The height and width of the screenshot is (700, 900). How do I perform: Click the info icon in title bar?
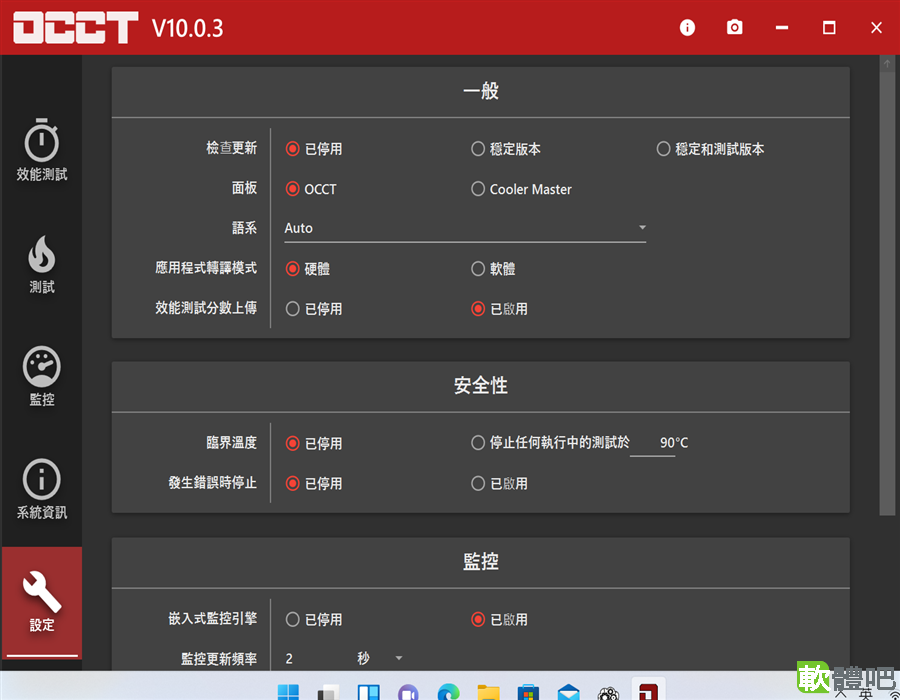point(687,28)
